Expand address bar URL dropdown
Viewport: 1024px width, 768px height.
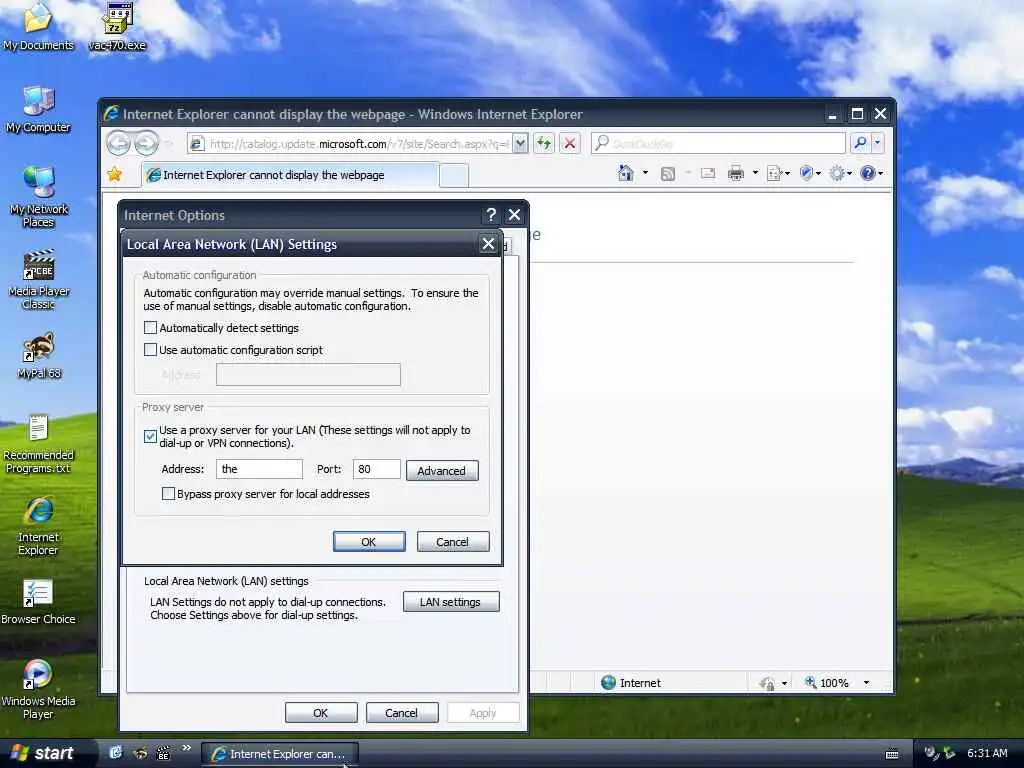[520, 143]
